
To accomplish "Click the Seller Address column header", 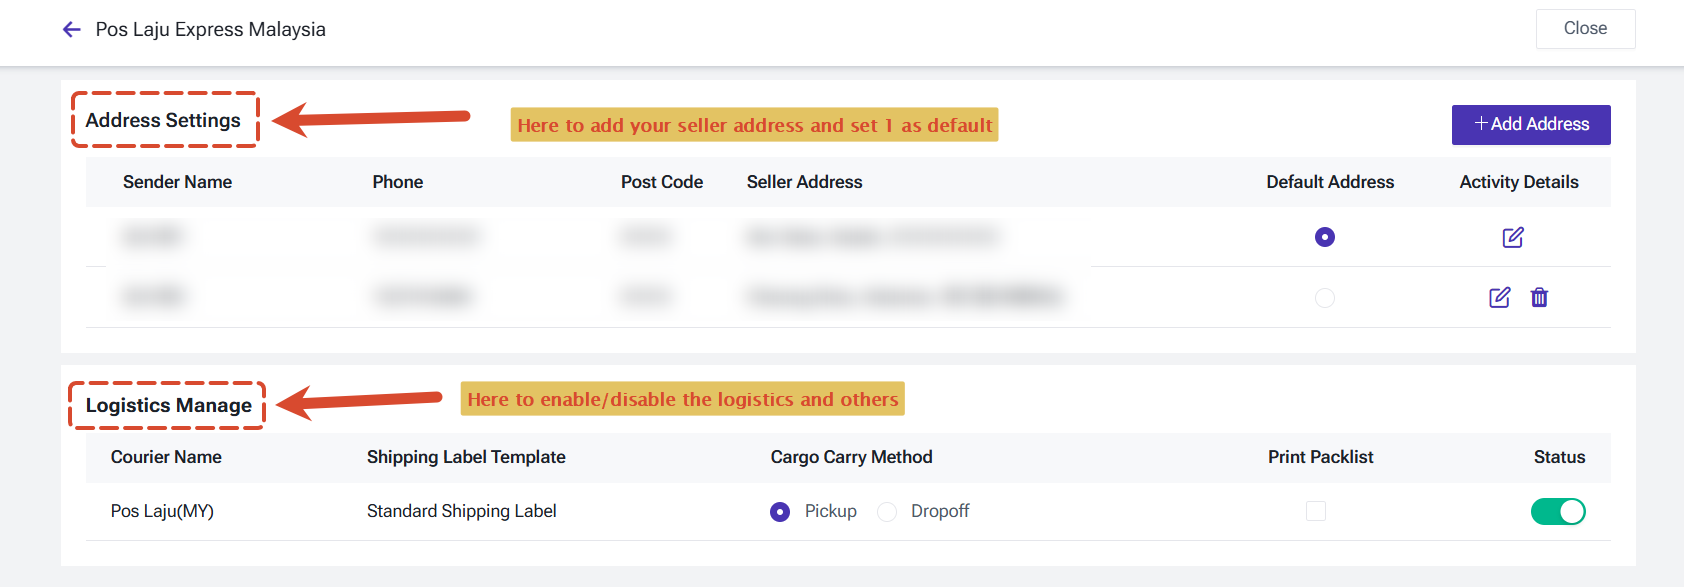I will pos(804,182).
